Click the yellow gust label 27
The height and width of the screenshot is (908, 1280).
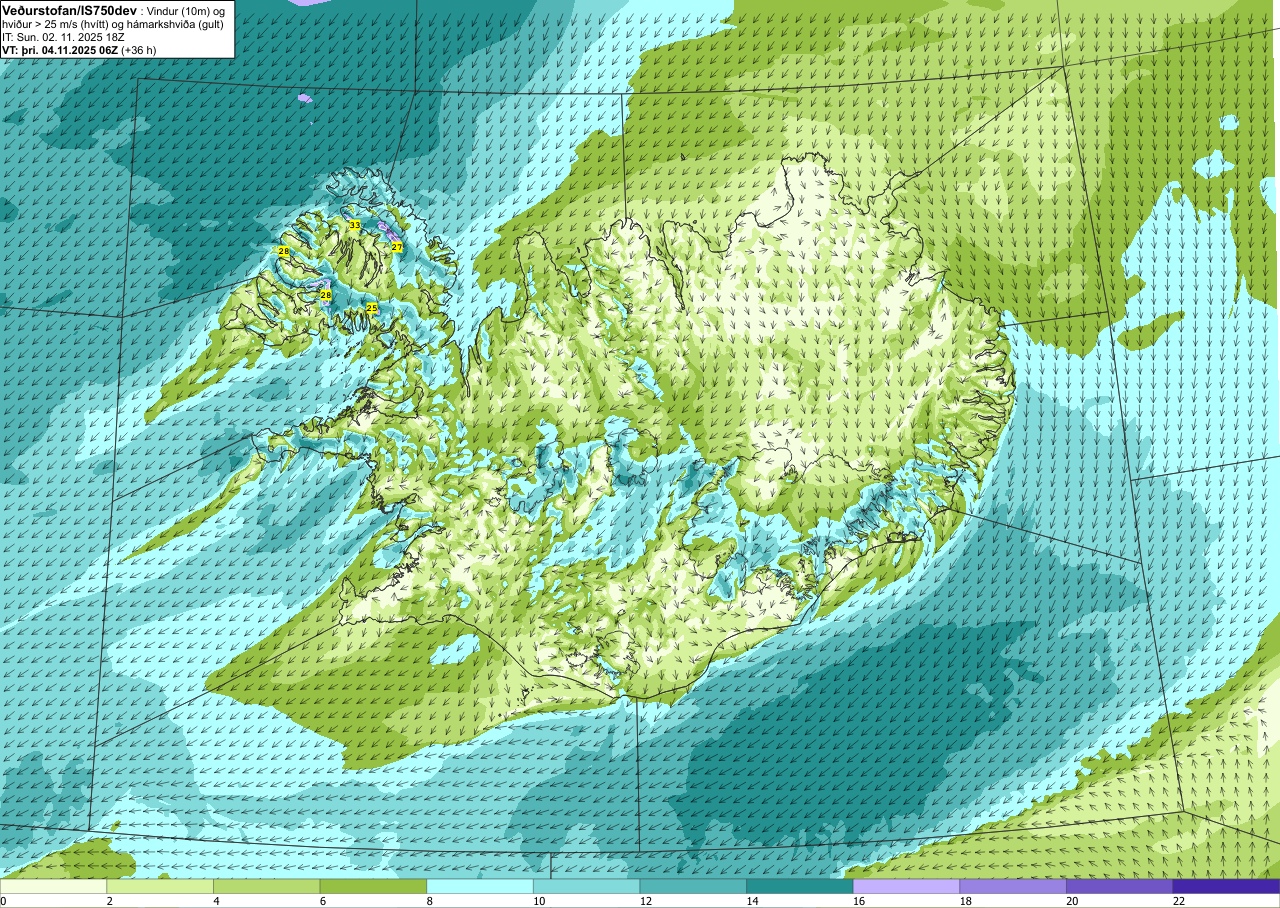point(397,247)
